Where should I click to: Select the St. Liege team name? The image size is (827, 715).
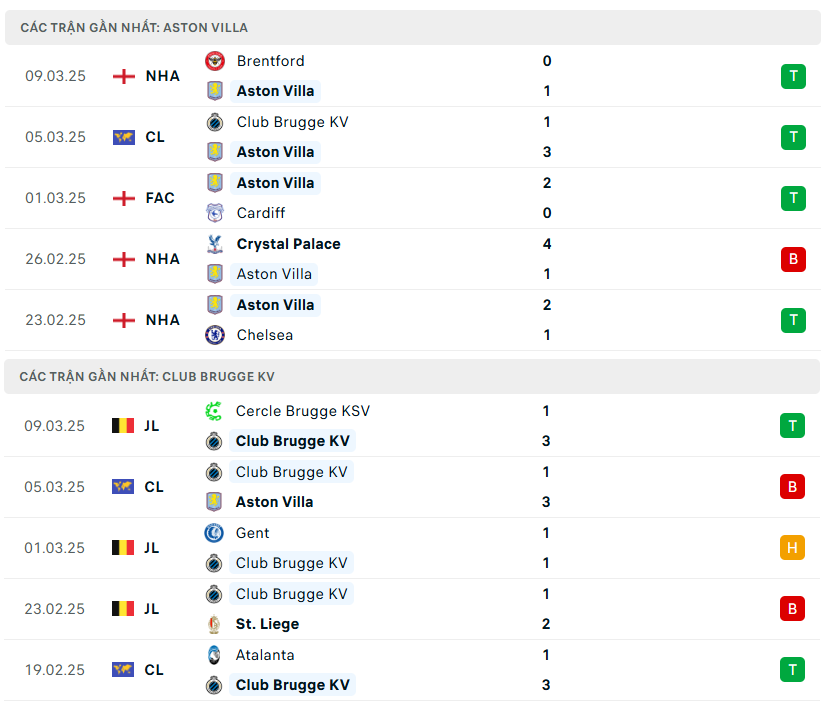[267, 624]
